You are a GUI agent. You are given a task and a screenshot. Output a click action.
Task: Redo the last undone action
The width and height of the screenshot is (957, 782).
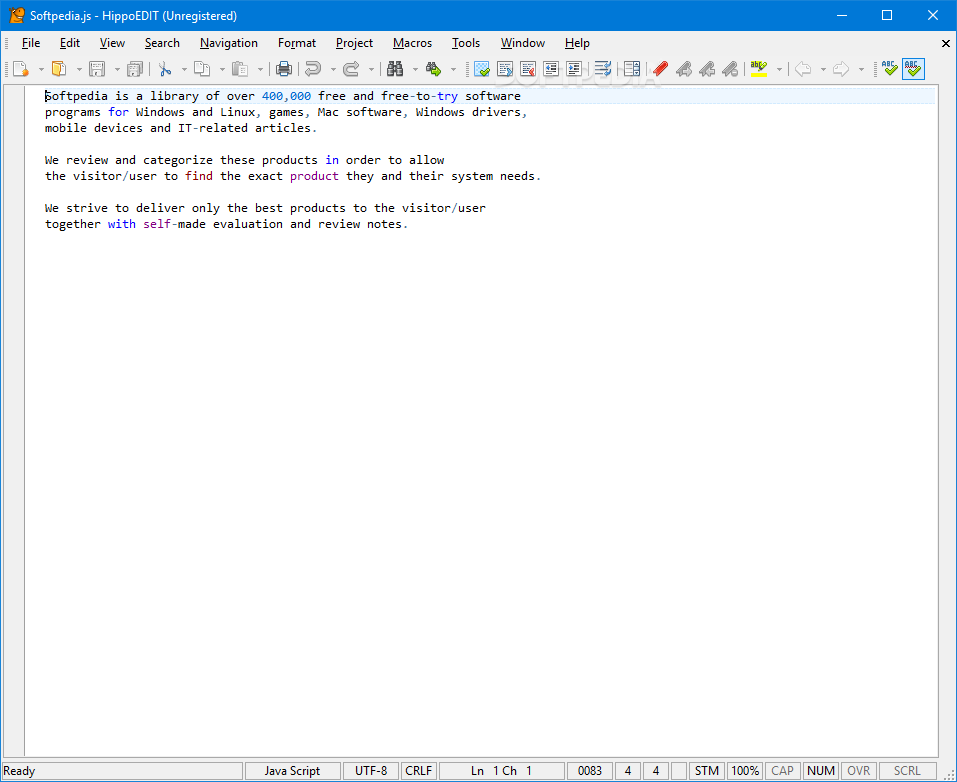[x=351, y=69]
